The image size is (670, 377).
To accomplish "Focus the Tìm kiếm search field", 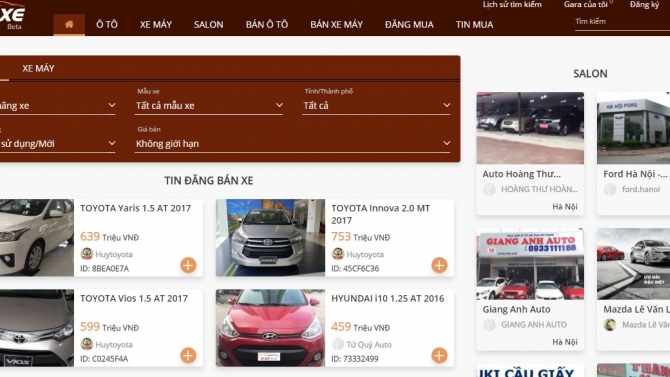I will coord(622,22).
